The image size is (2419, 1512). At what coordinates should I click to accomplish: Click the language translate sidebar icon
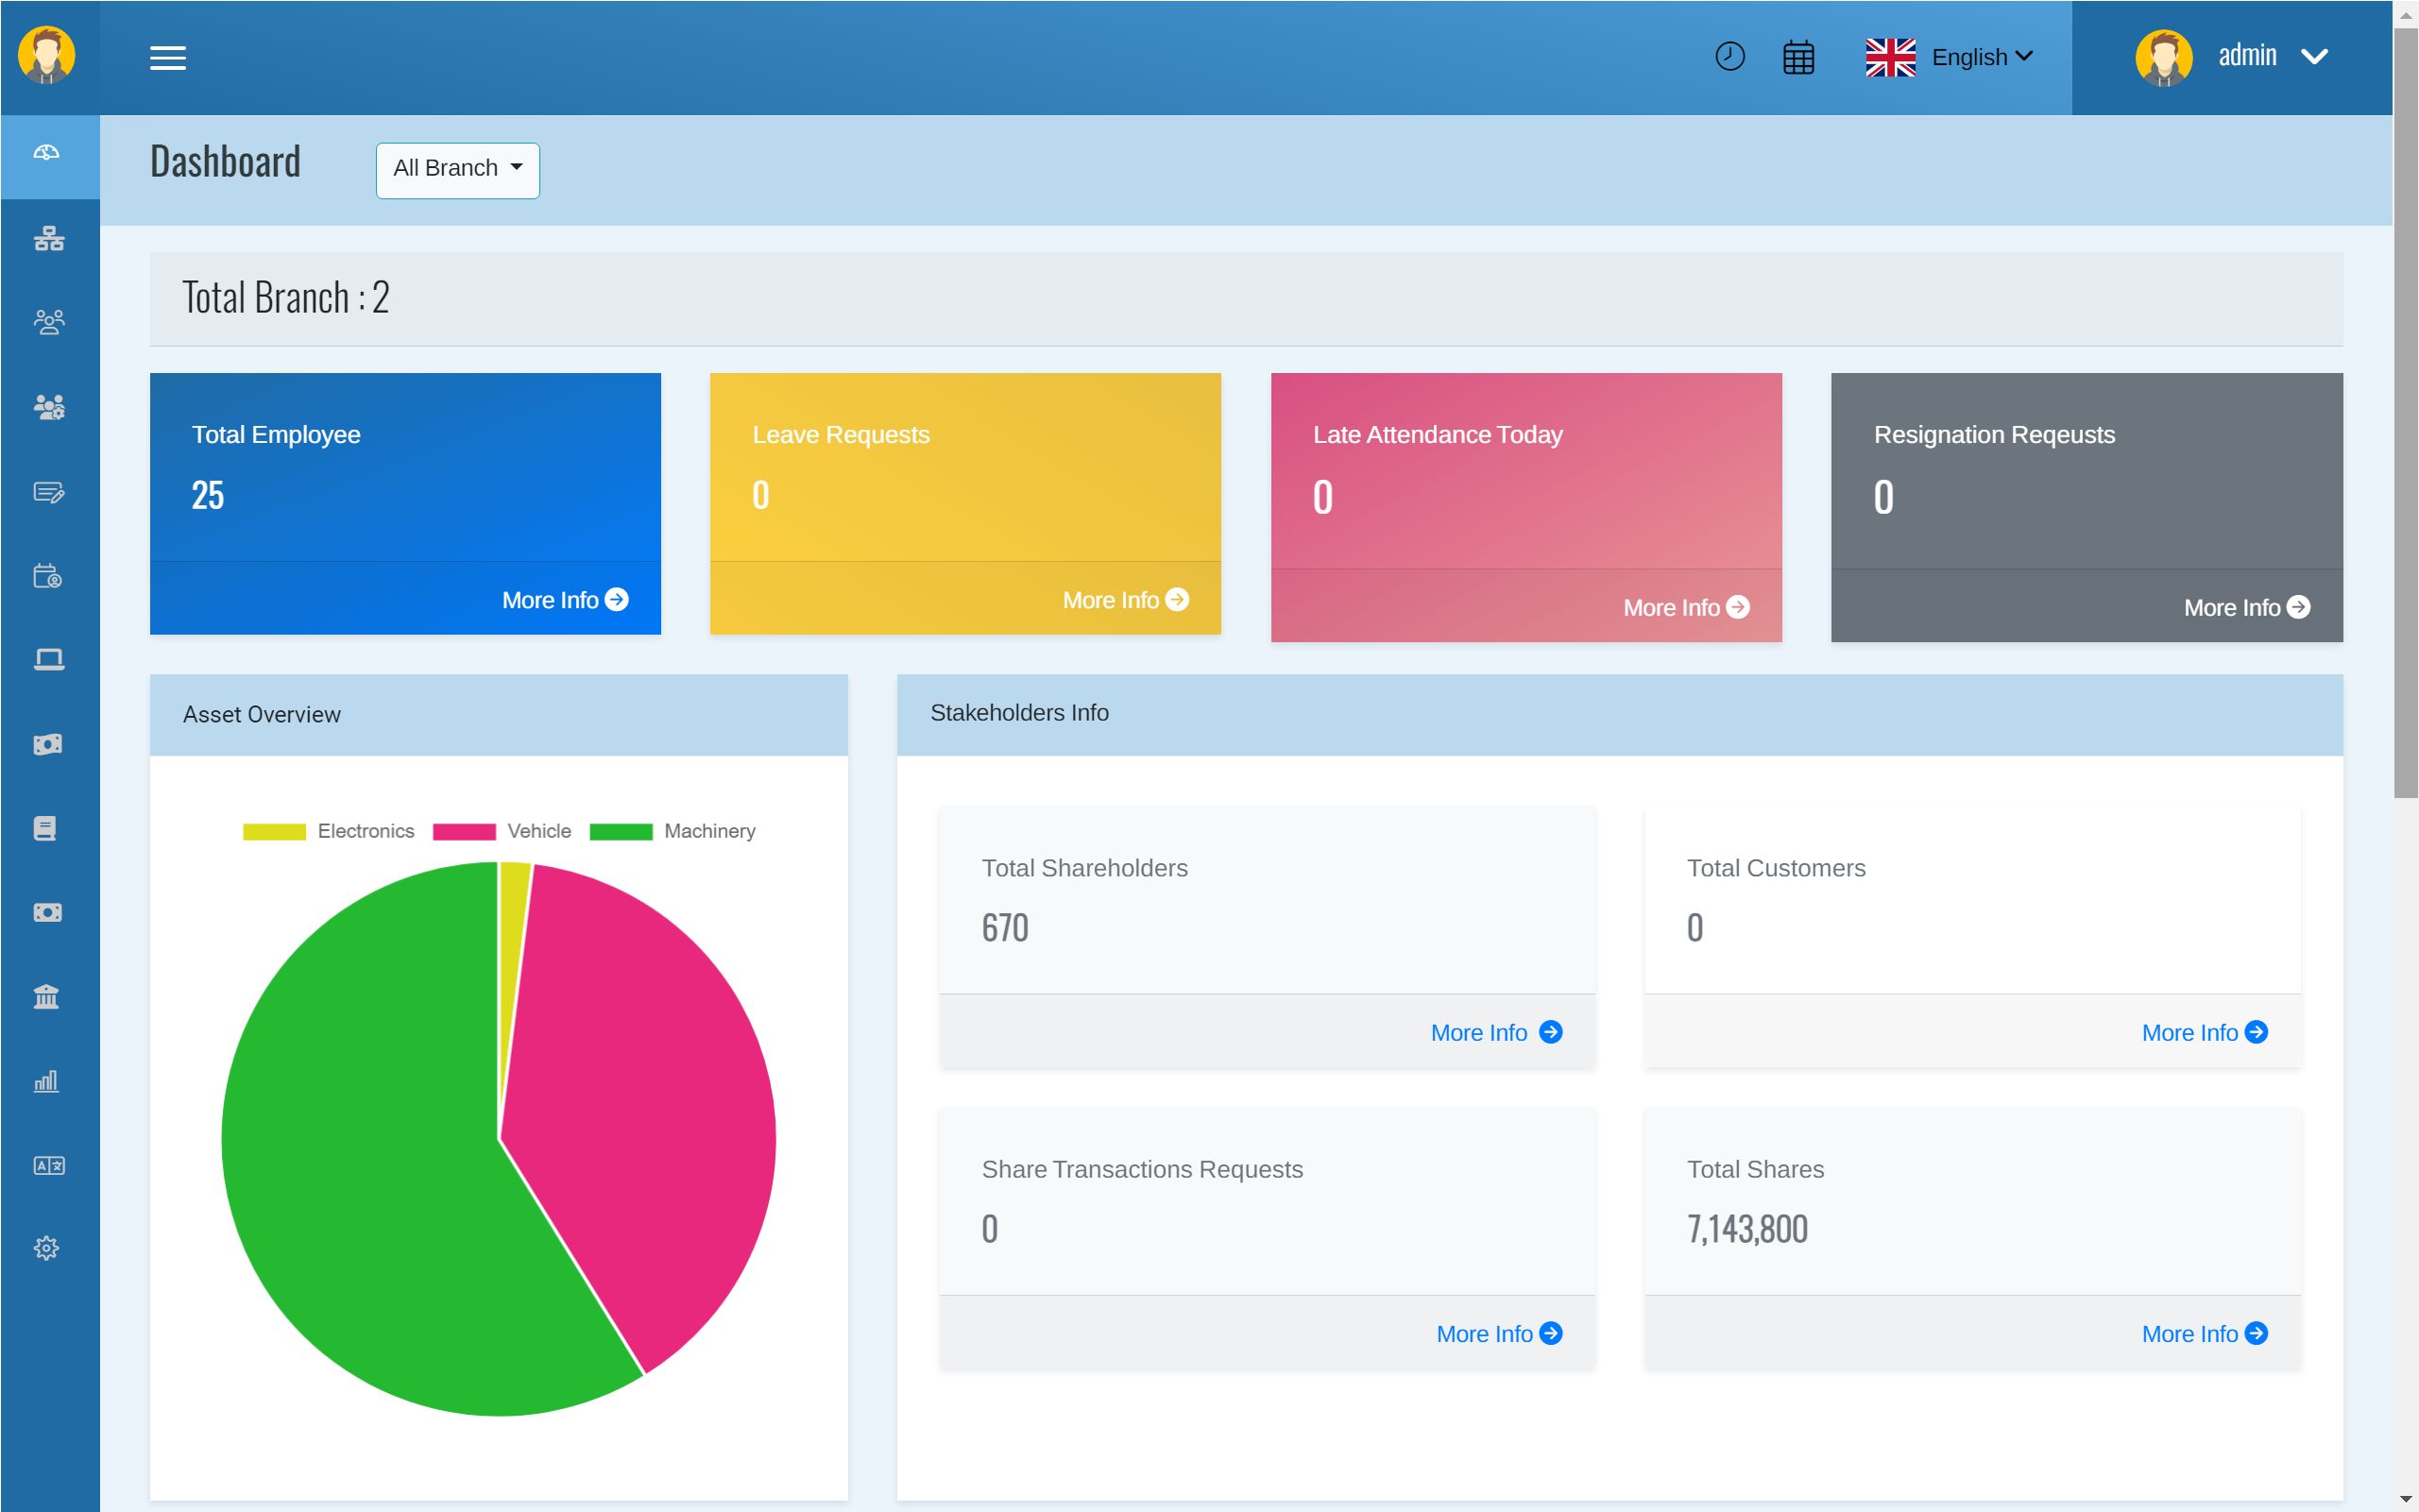[x=48, y=1165]
